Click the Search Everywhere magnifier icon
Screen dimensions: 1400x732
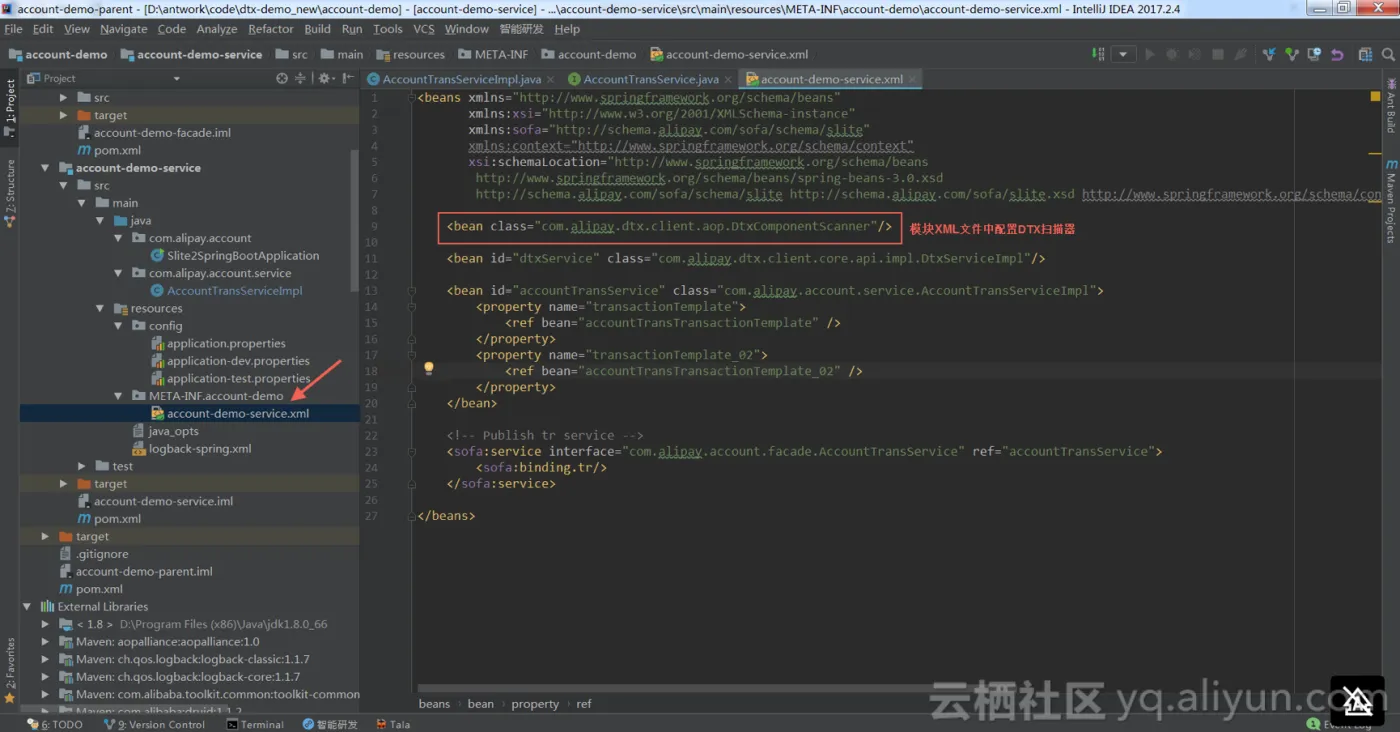point(1388,54)
